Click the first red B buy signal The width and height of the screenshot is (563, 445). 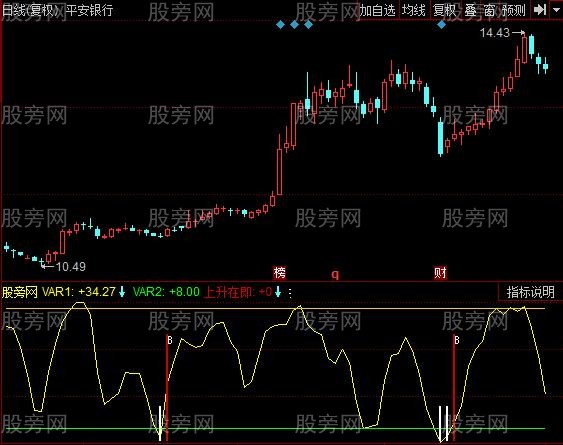(170, 339)
